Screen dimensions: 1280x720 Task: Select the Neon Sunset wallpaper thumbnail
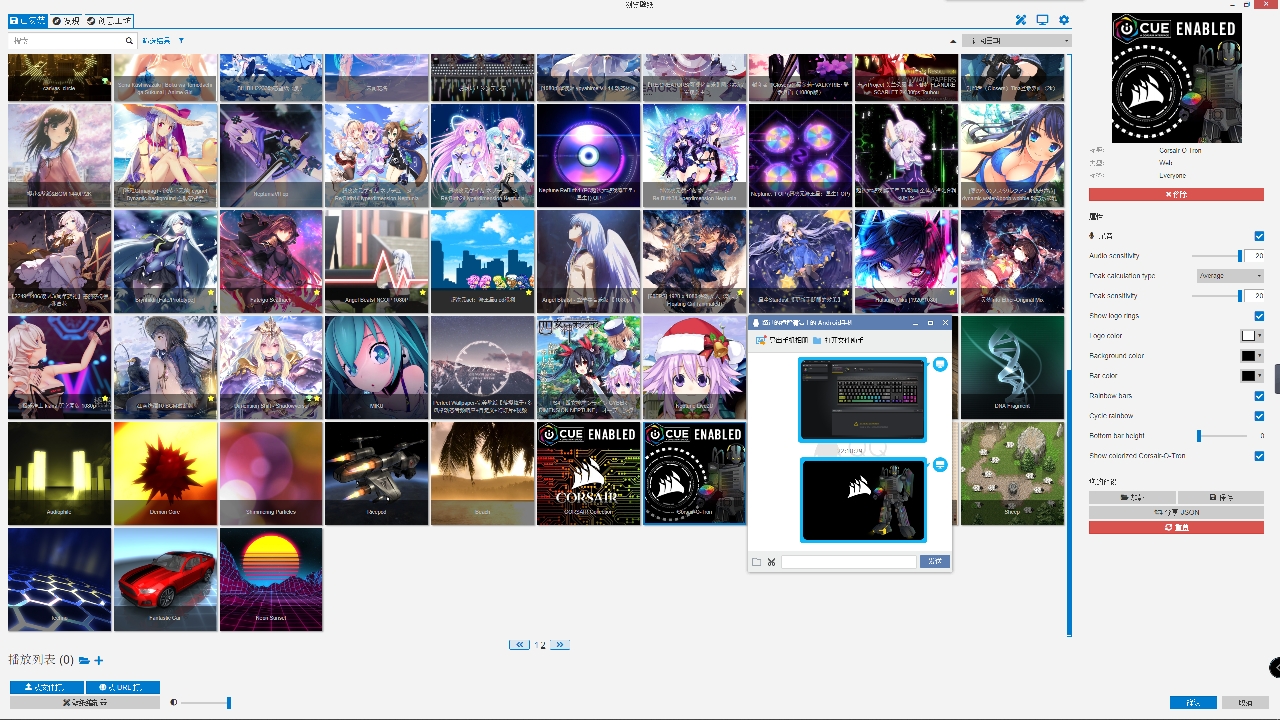(271, 579)
